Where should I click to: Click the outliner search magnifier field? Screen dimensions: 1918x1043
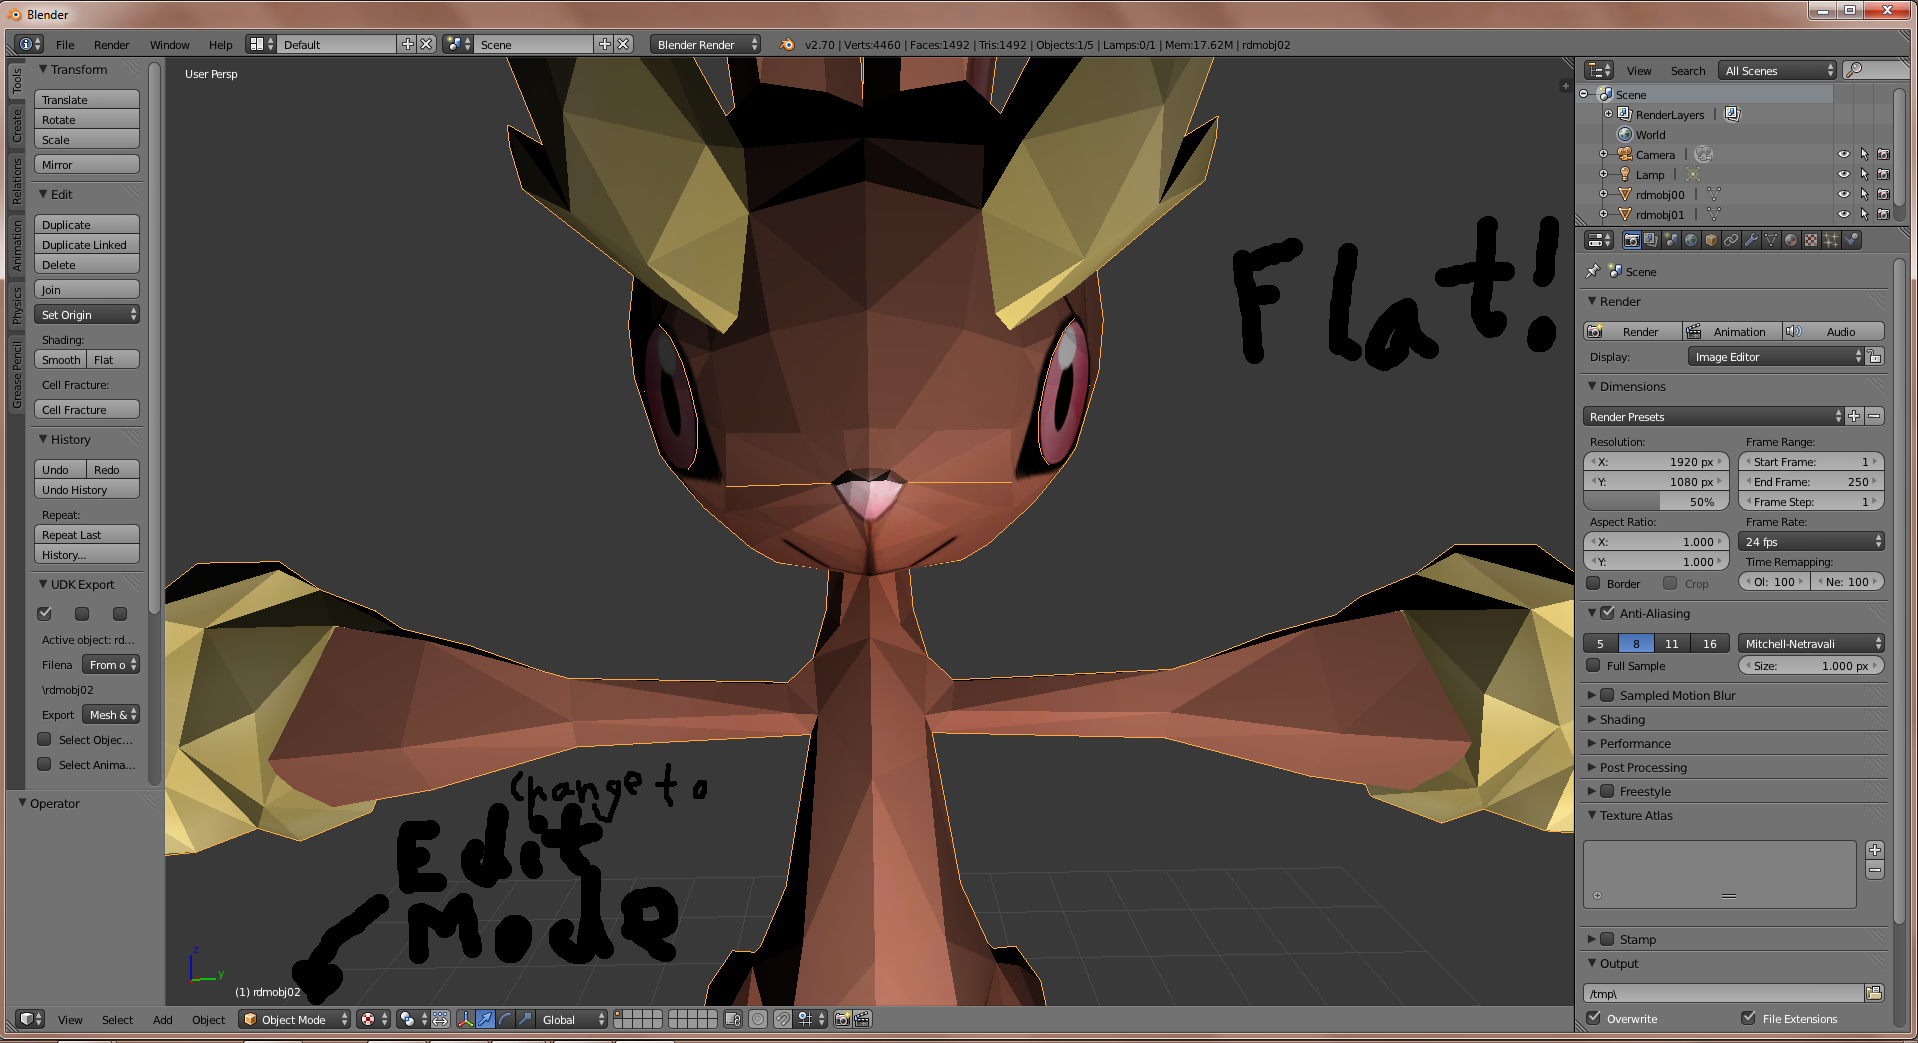(x=1876, y=70)
